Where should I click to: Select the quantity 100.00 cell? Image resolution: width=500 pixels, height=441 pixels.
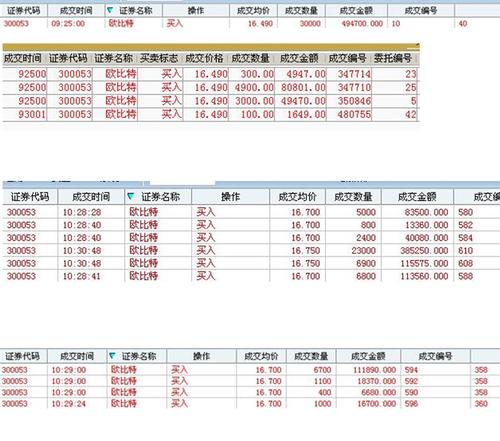click(257, 115)
